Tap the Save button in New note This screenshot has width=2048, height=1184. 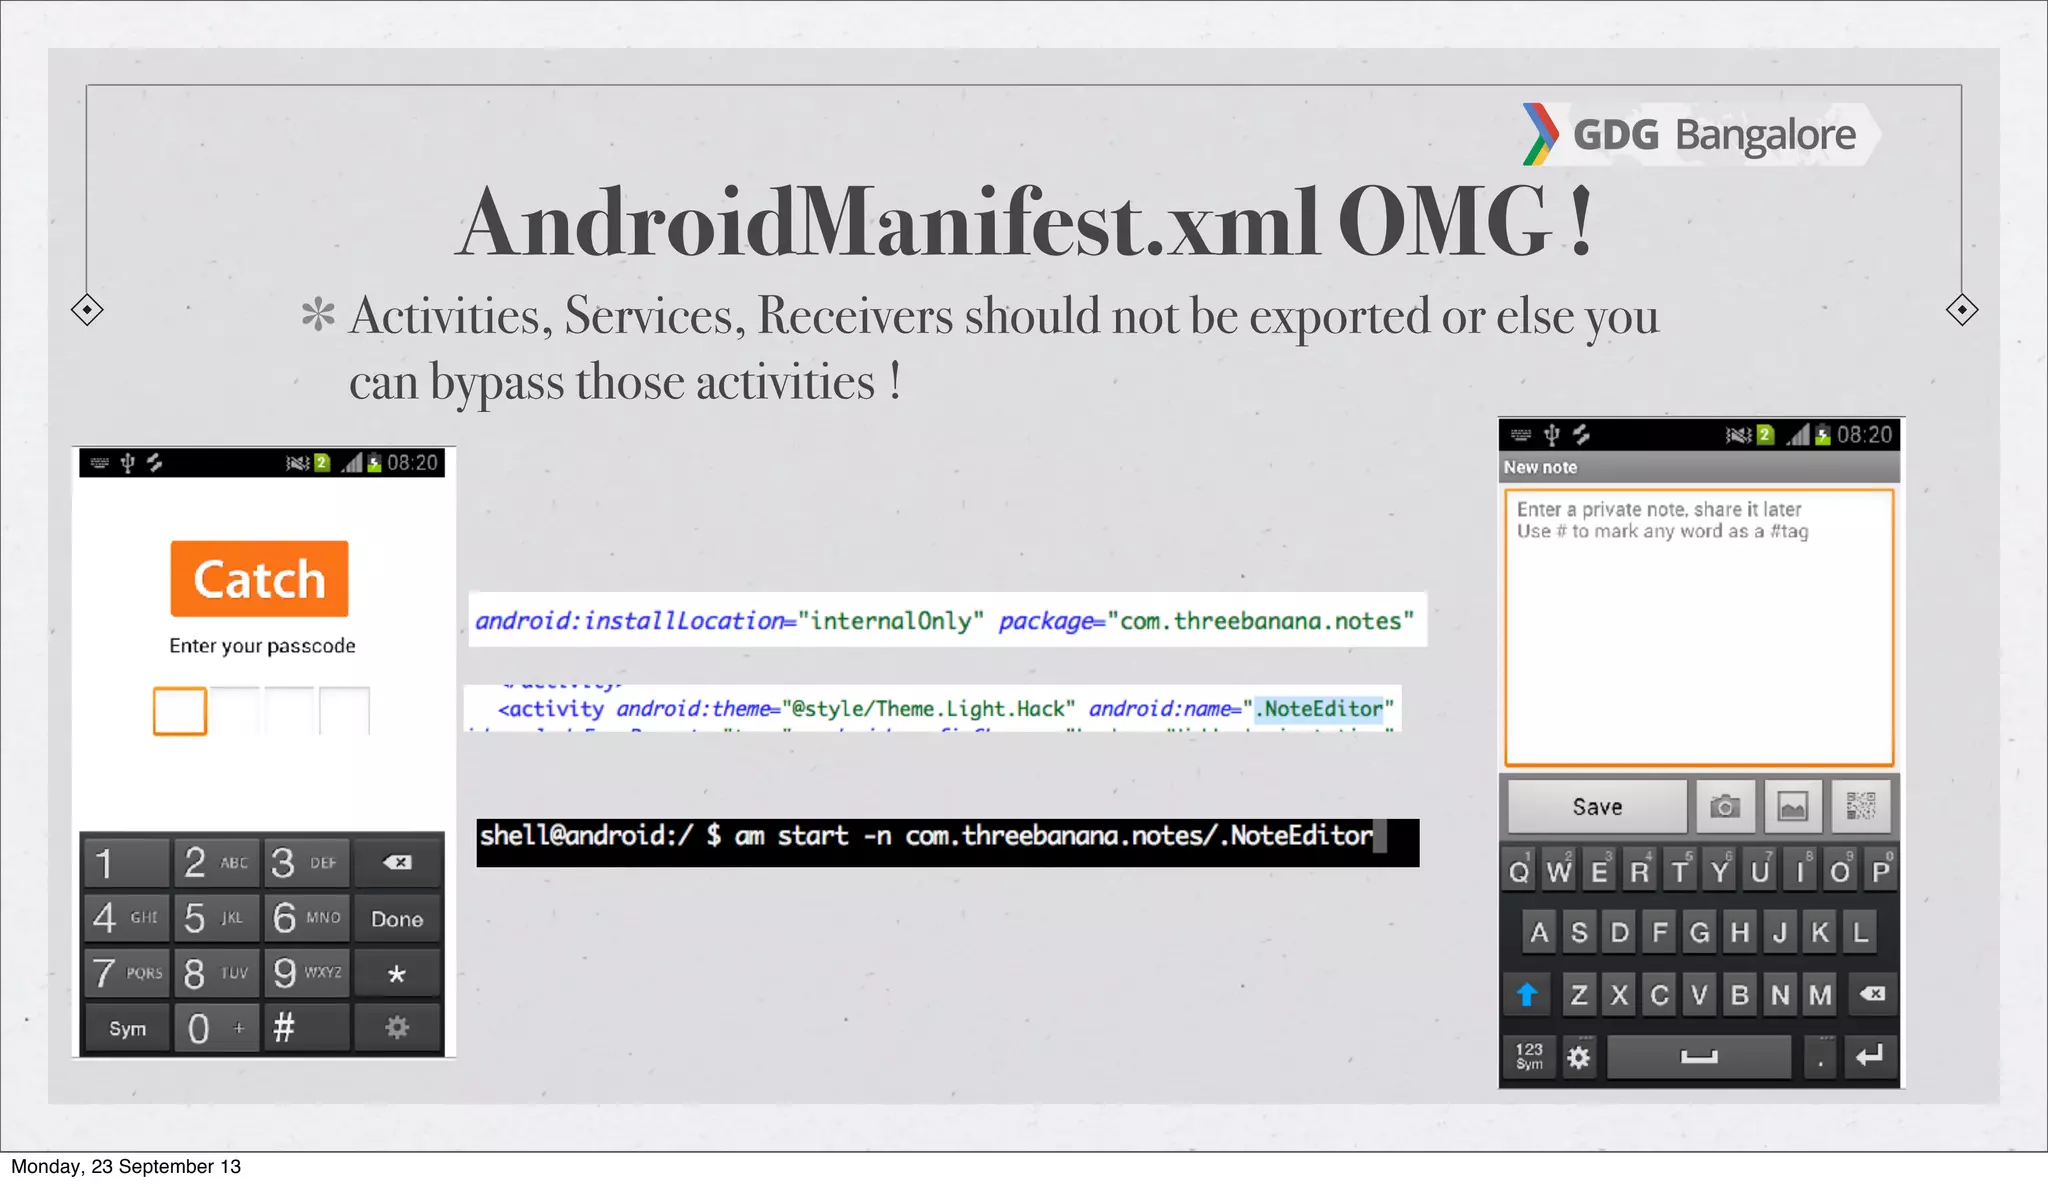point(1597,806)
